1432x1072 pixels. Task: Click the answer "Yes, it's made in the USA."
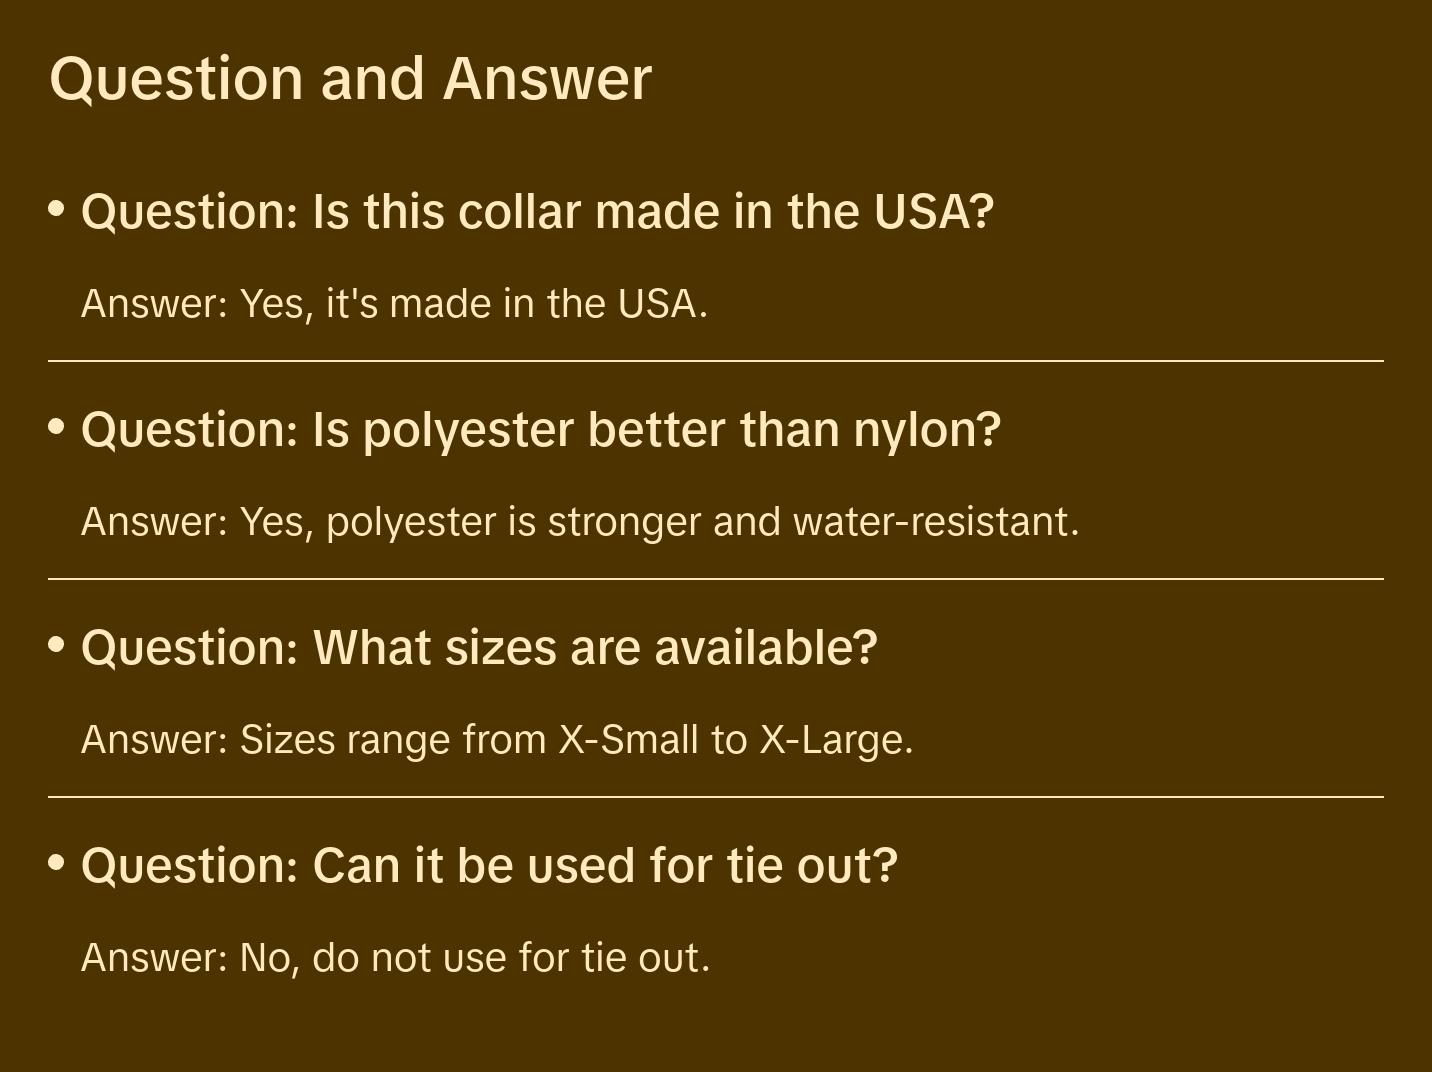[x=394, y=304]
